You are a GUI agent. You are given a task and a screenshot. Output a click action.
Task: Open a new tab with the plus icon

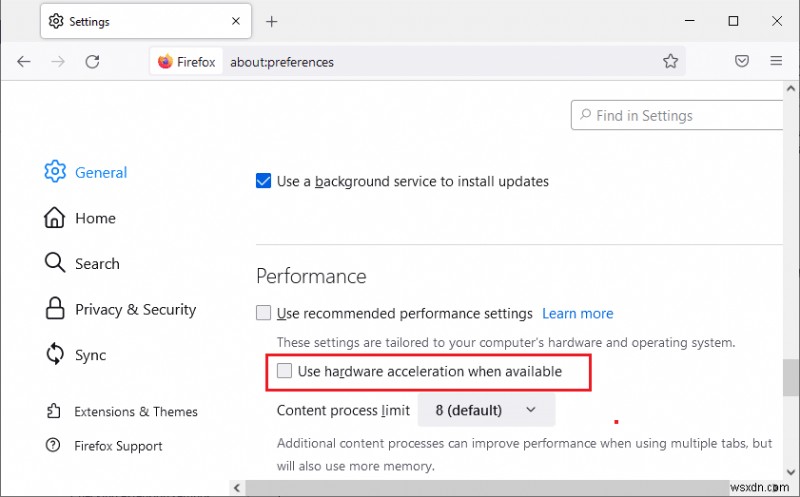(271, 21)
